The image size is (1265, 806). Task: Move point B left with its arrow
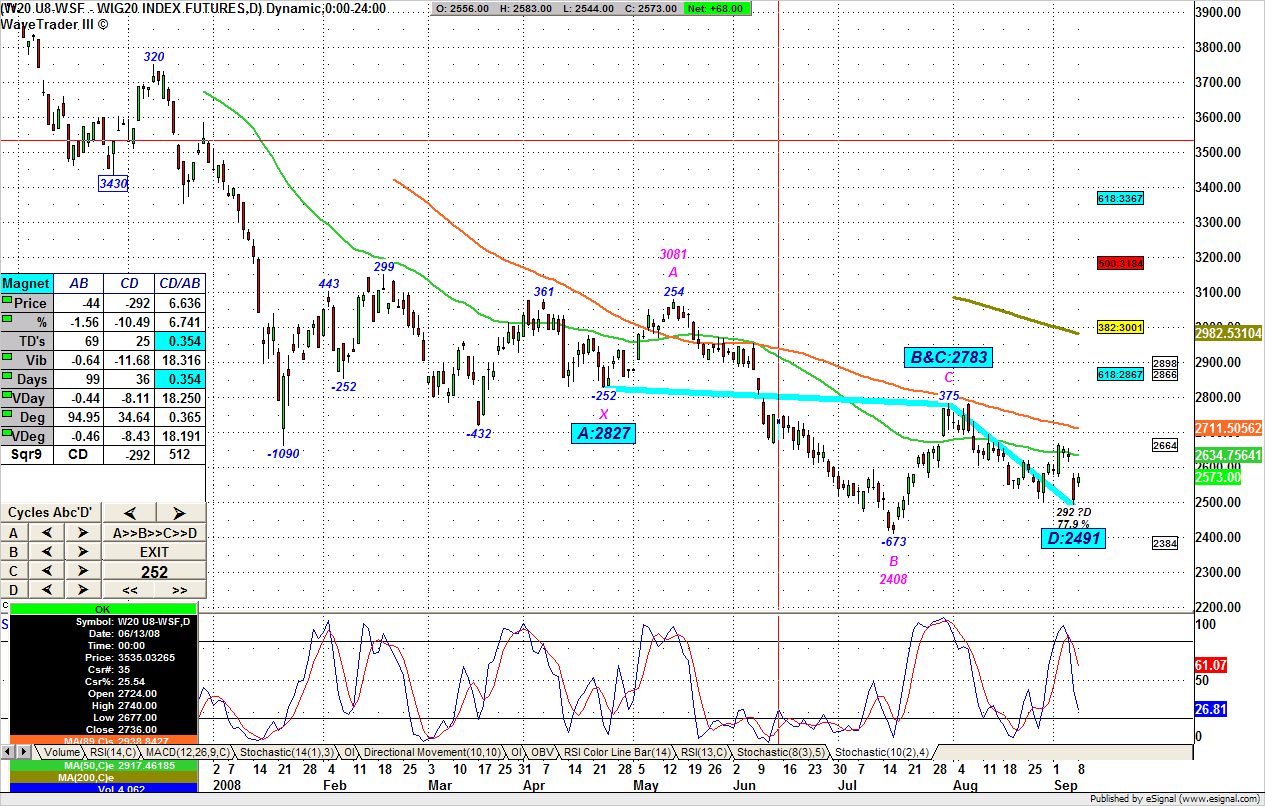[x=47, y=551]
